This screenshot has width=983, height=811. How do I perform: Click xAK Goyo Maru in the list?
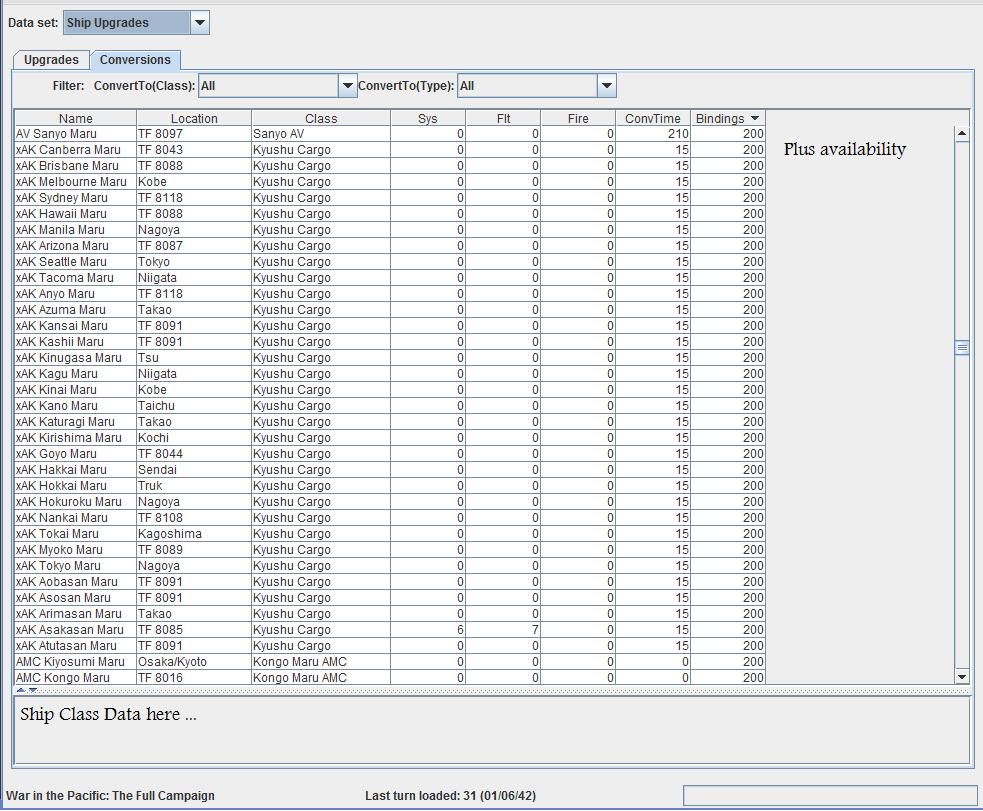(56, 453)
